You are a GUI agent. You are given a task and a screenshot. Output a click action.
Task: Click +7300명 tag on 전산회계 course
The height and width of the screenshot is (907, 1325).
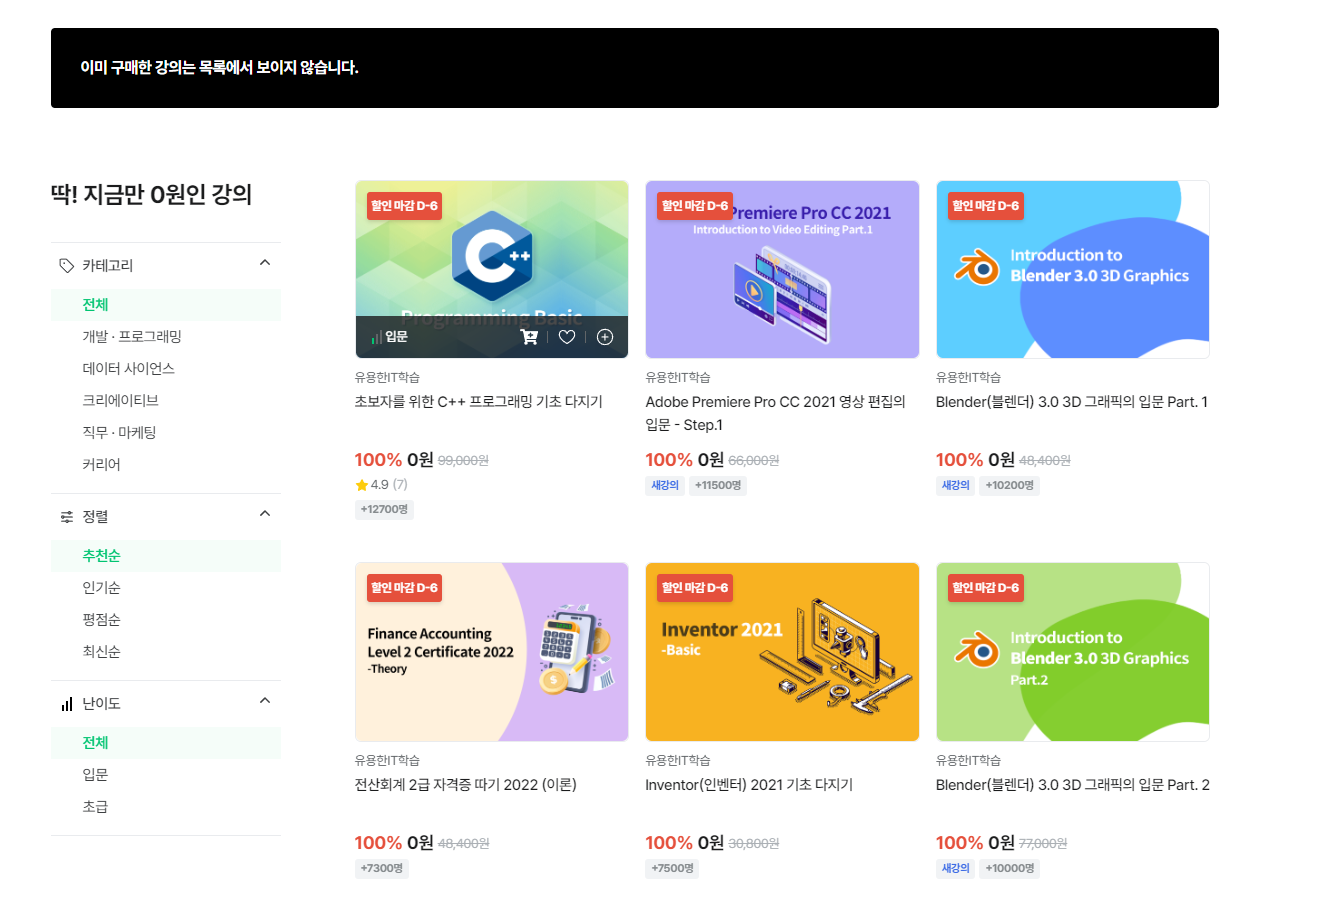(381, 868)
